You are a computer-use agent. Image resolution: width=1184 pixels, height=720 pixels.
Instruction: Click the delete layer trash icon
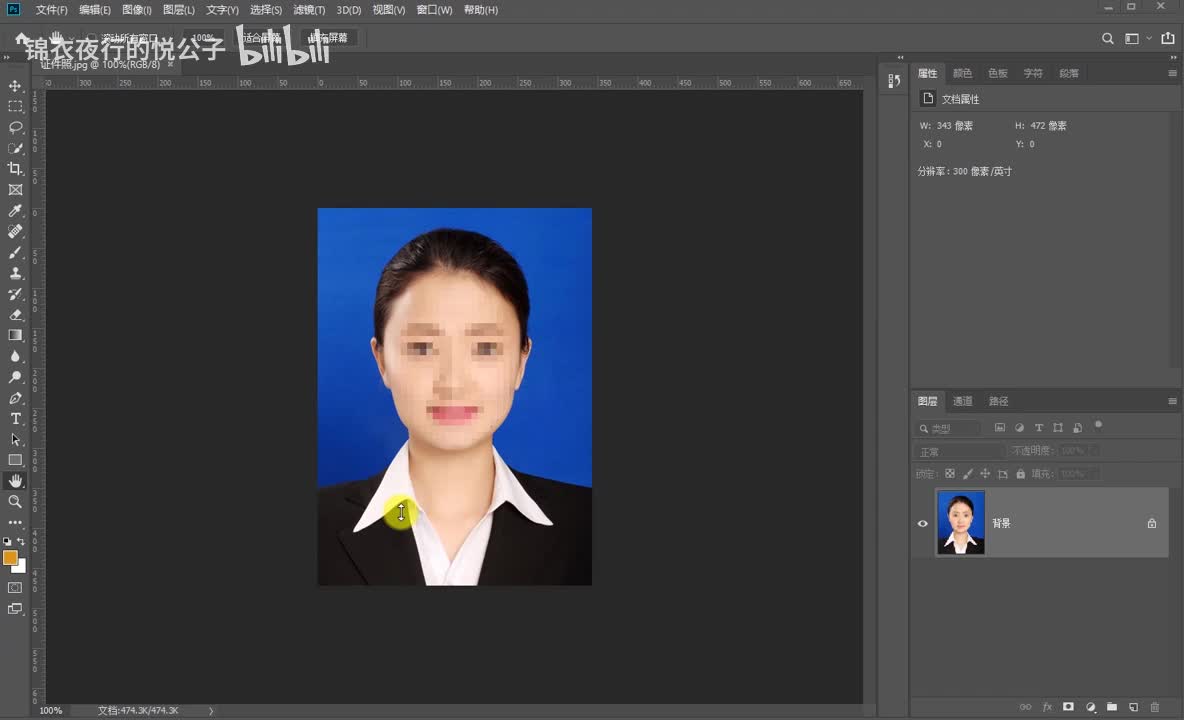coord(1155,707)
